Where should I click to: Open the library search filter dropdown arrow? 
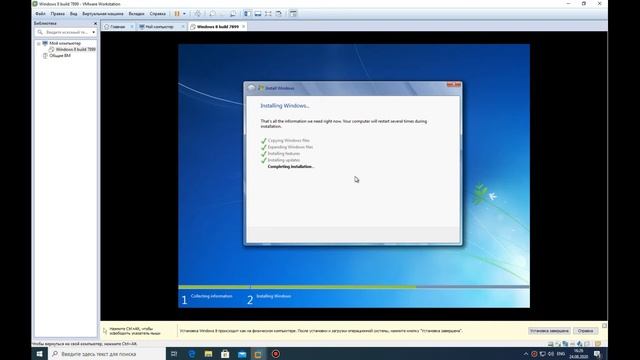[93, 32]
